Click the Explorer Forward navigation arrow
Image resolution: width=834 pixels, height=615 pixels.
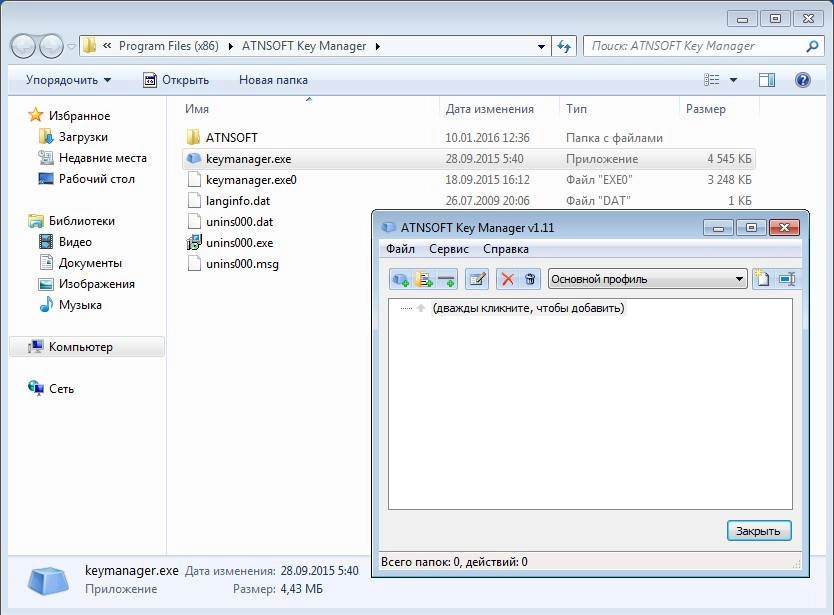point(52,46)
